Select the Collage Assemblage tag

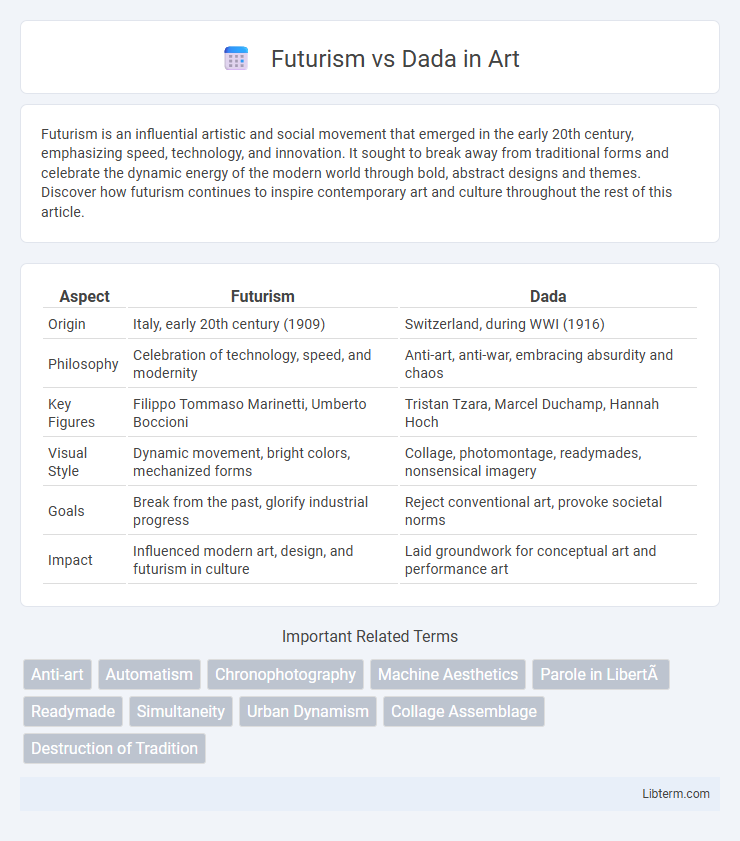tap(464, 711)
